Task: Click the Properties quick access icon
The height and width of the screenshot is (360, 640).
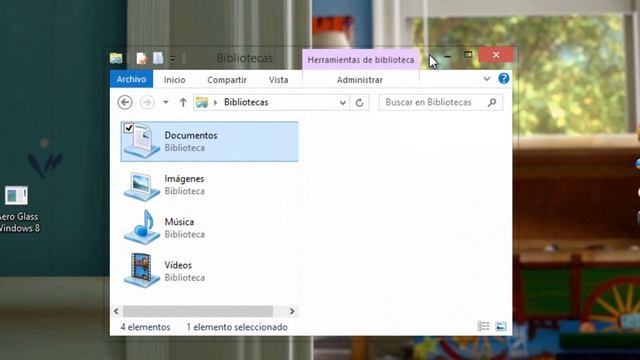Action: click(x=141, y=58)
